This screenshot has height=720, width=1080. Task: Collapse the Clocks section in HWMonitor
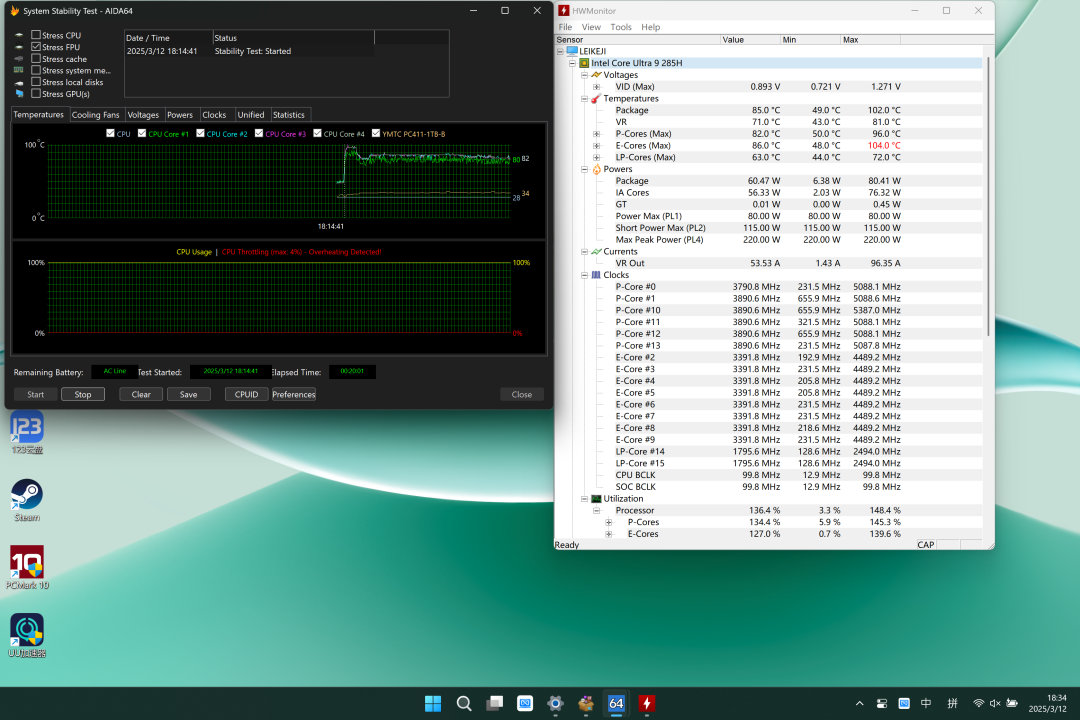[x=584, y=275]
